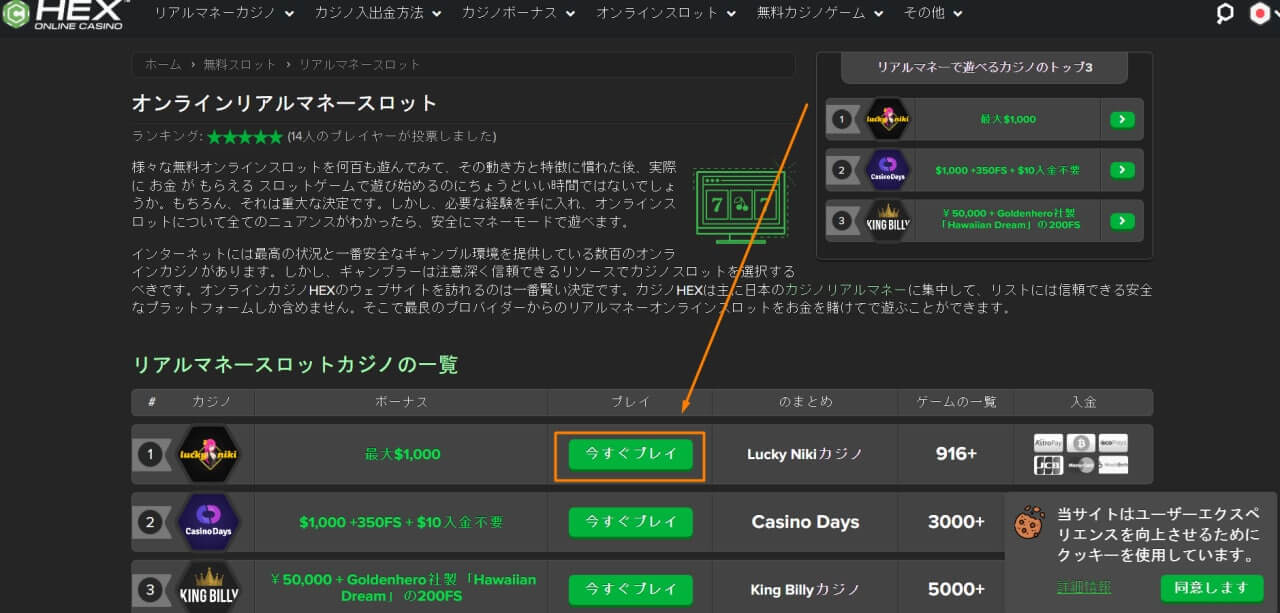Screen dimensions: 1280x613
Task: Click the リアルマネースロットカジノの一覧 heading
Action: [296, 364]
